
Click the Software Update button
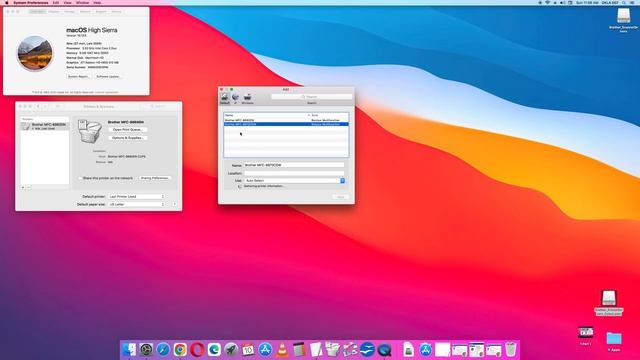point(108,76)
